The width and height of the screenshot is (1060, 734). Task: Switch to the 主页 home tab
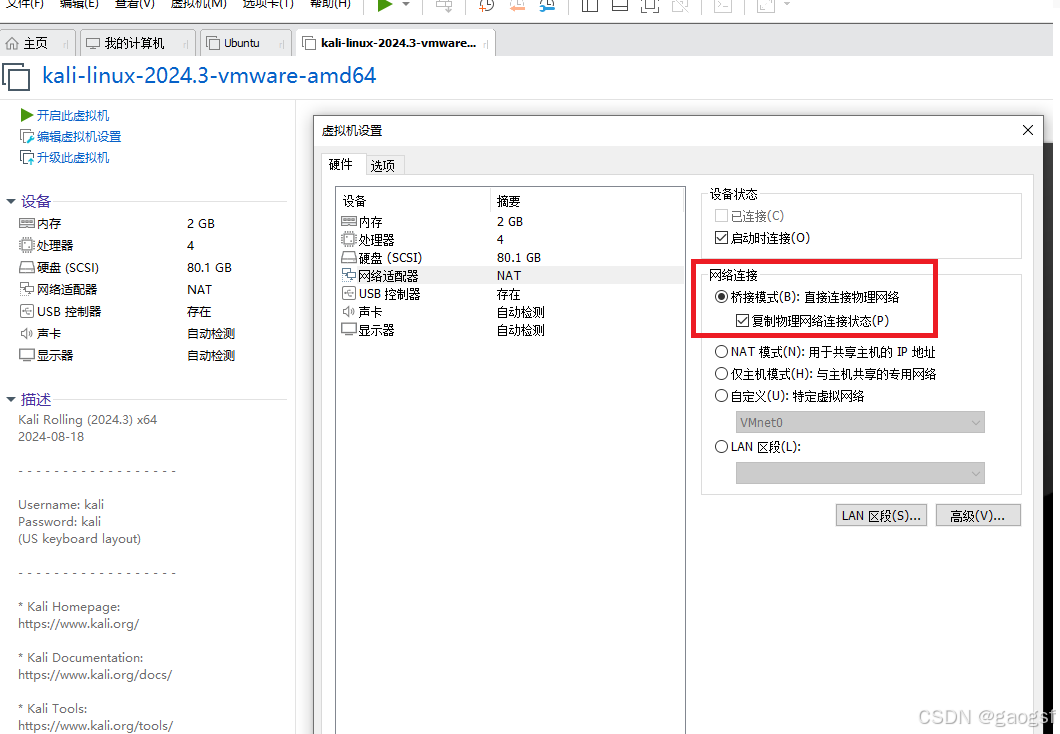(37, 43)
